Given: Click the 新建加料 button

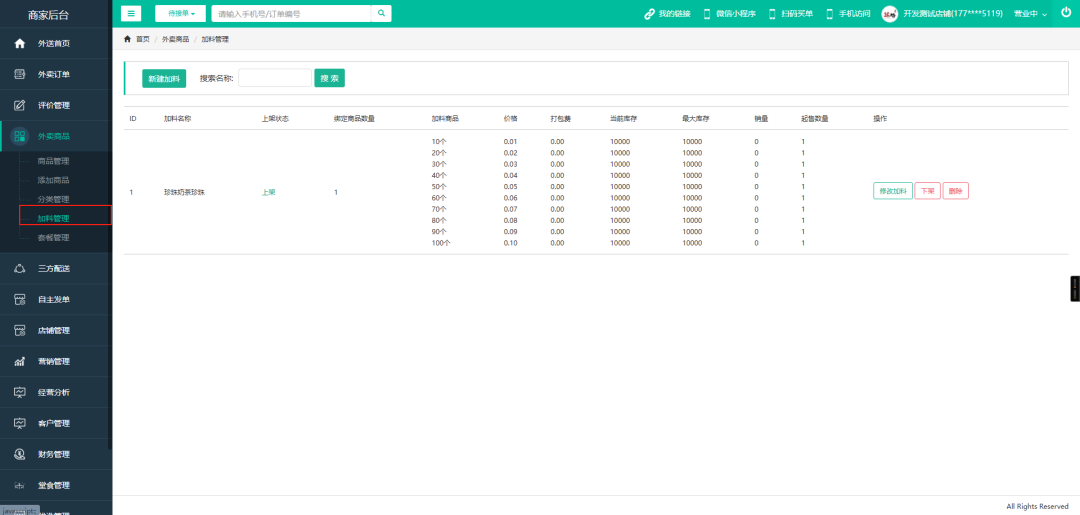Looking at the screenshot, I should (164, 79).
